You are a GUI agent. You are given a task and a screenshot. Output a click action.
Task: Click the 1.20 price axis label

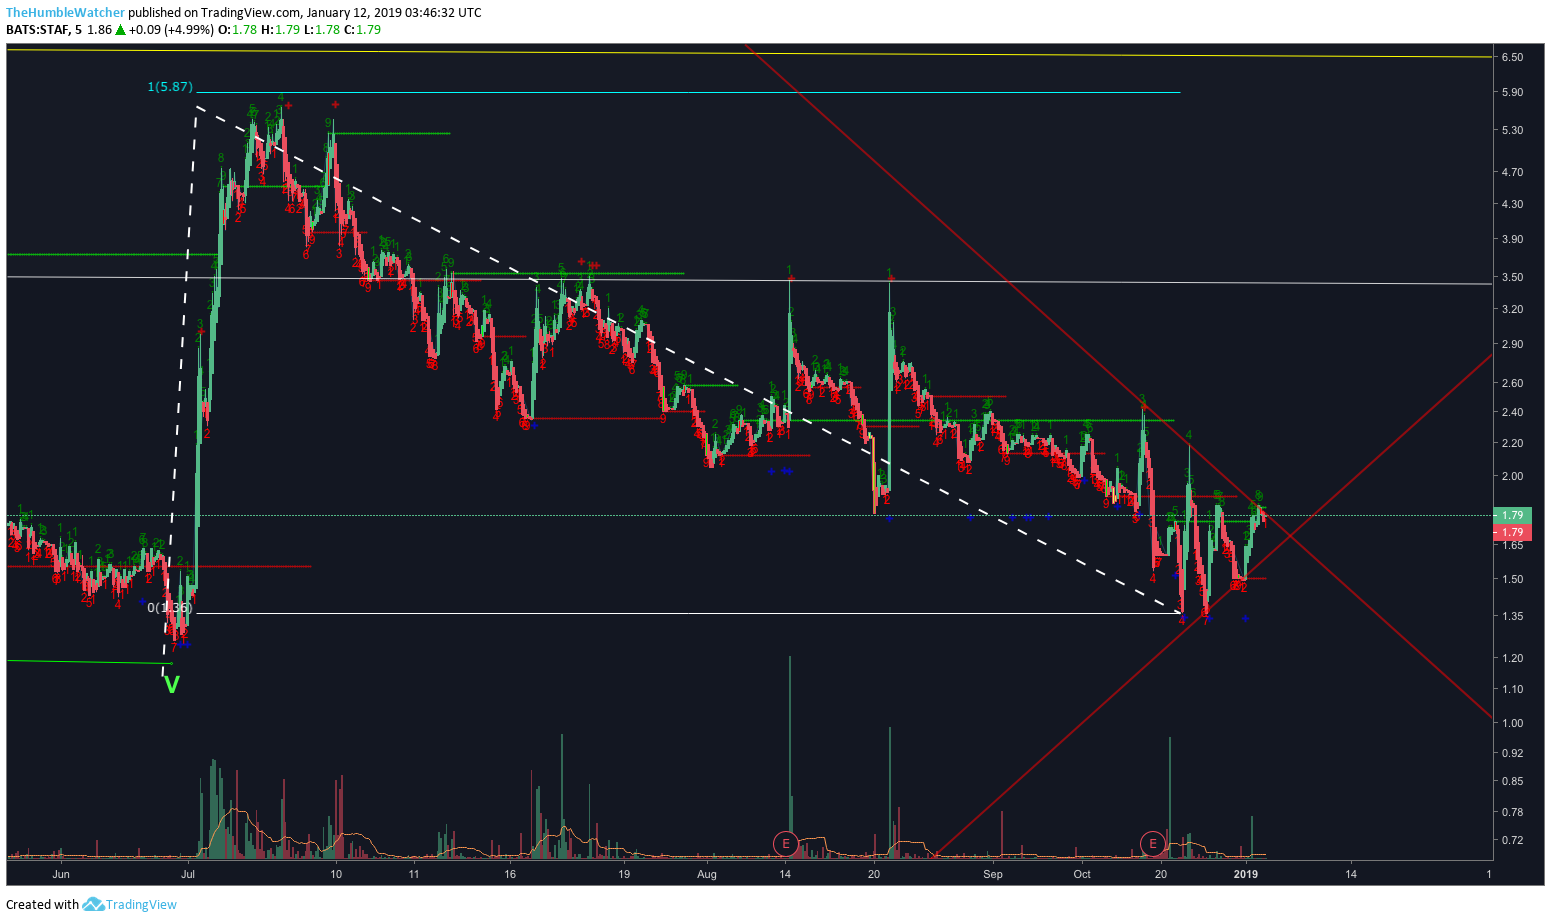pyautogui.click(x=1512, y=659)
